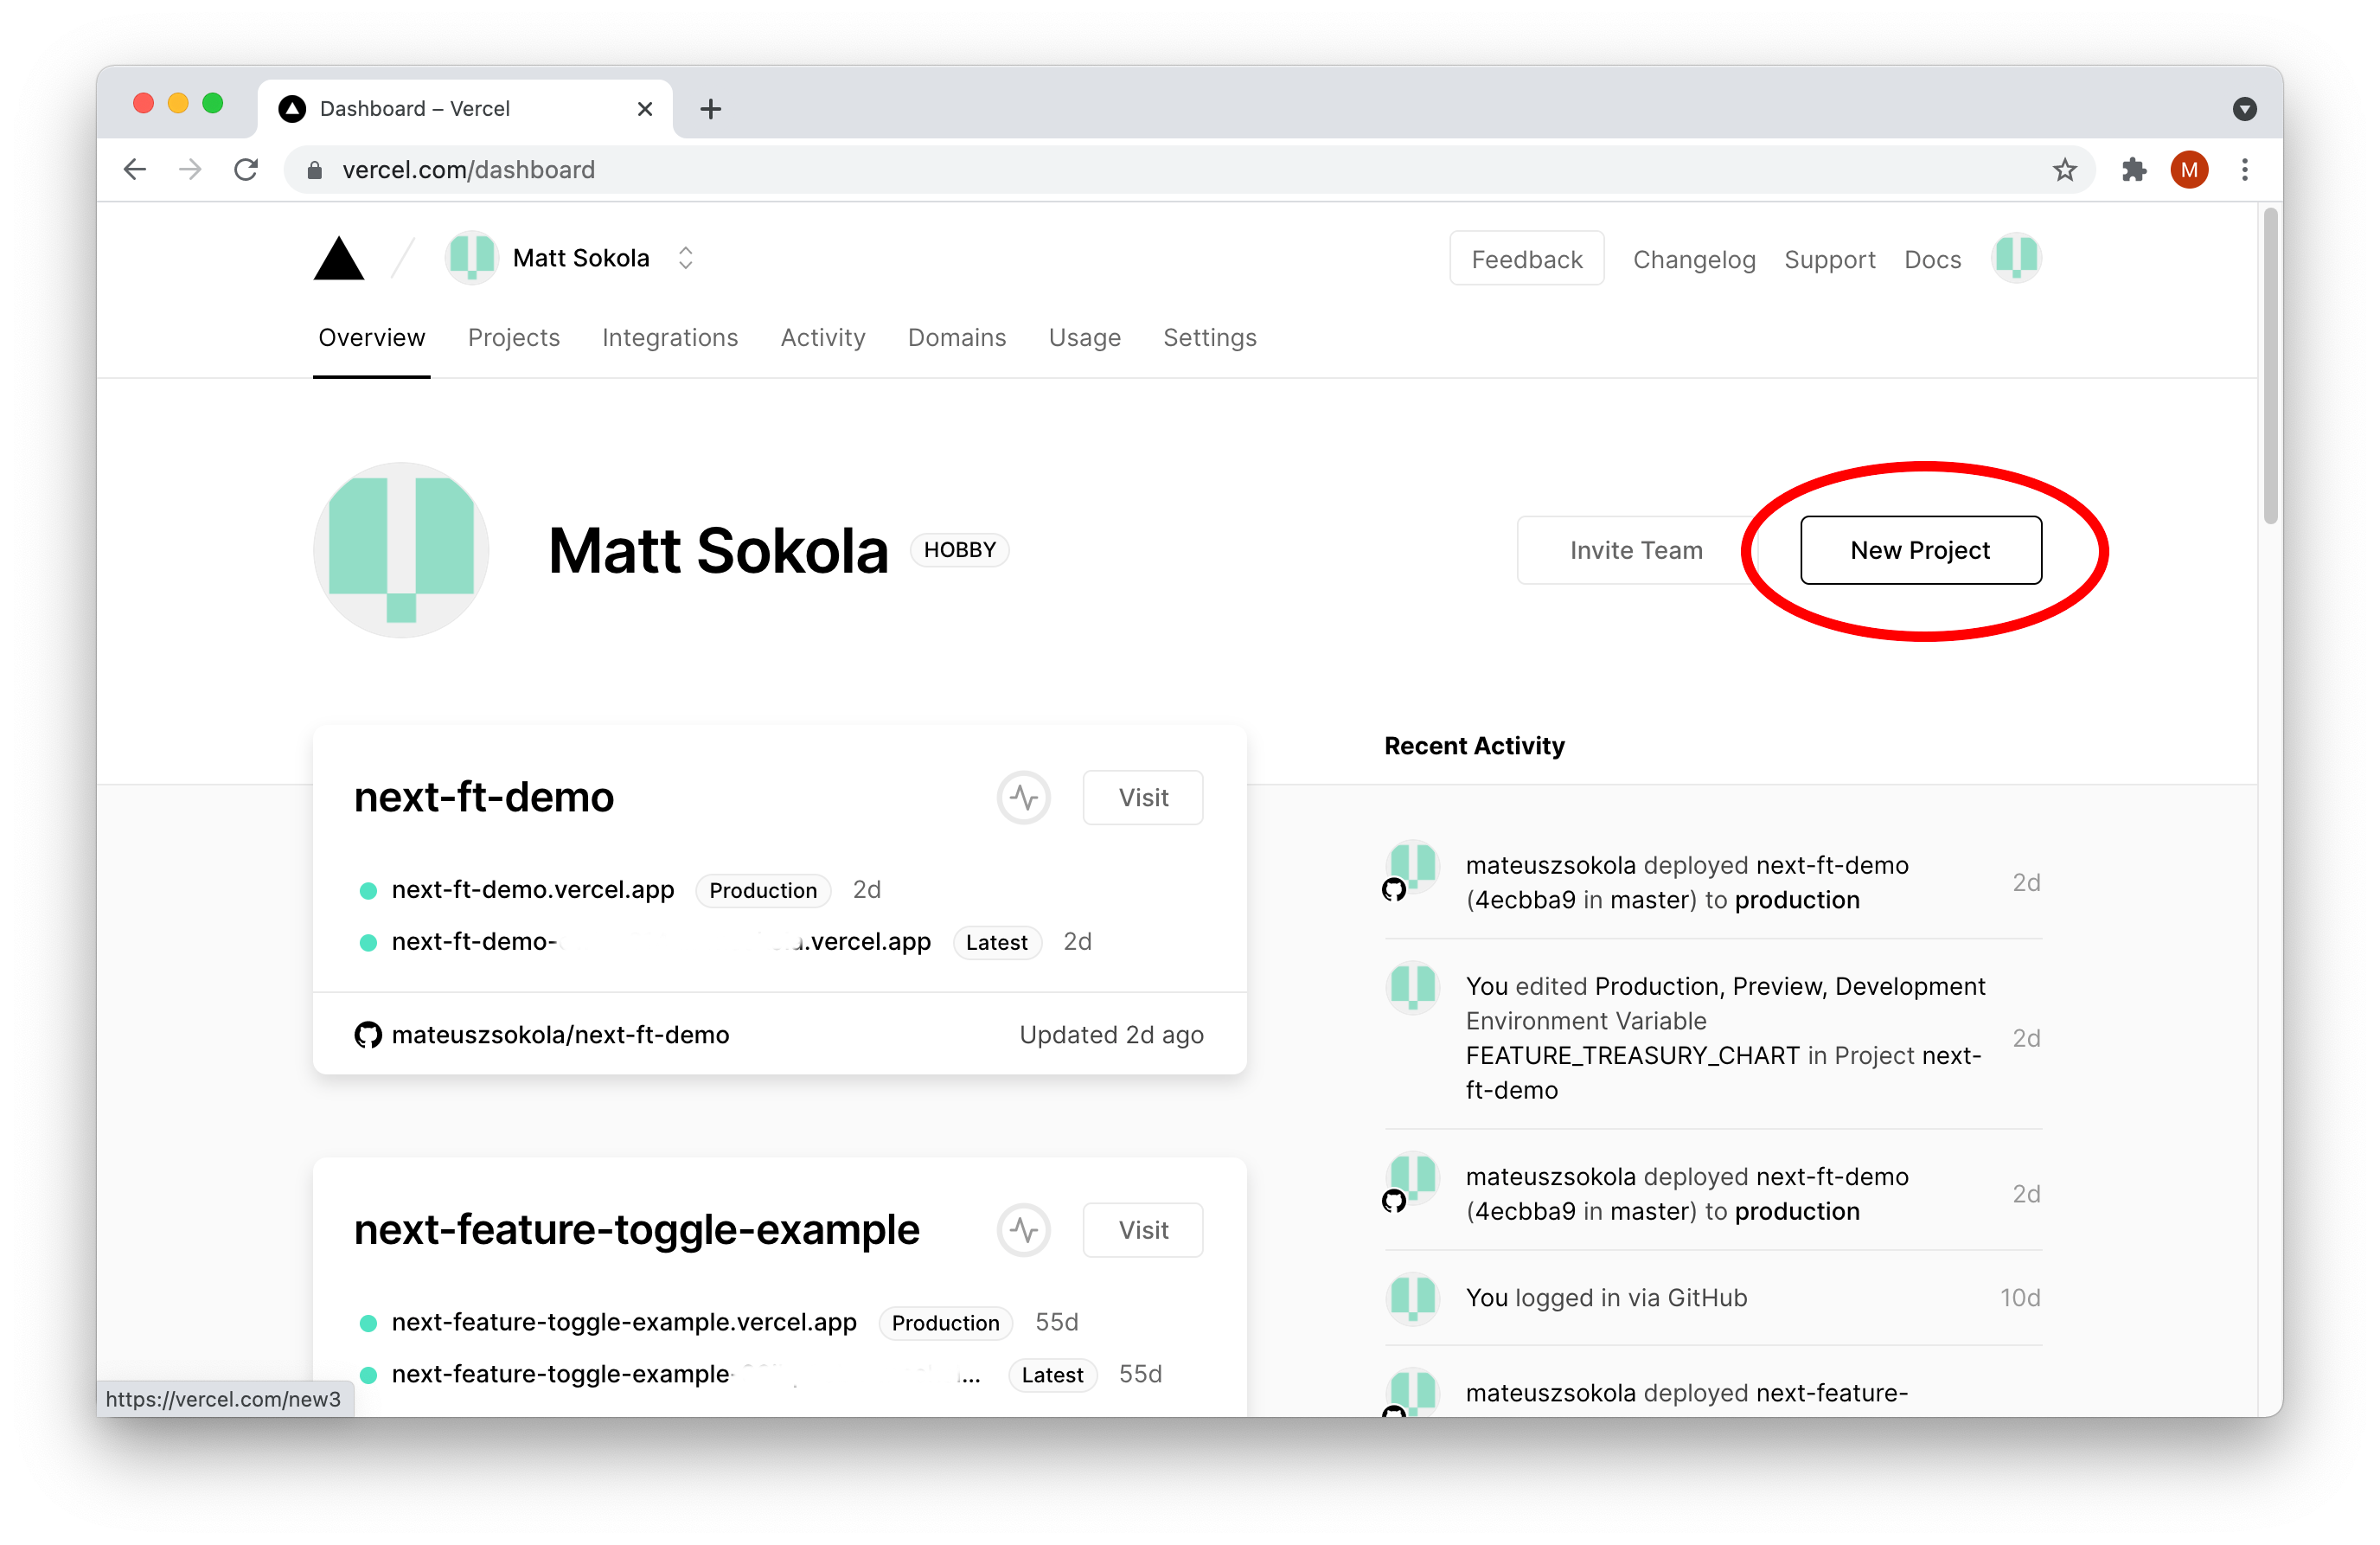Click first activity entry deploying next-ft-demo
2380x1545 pixels.
point(1712,883)
